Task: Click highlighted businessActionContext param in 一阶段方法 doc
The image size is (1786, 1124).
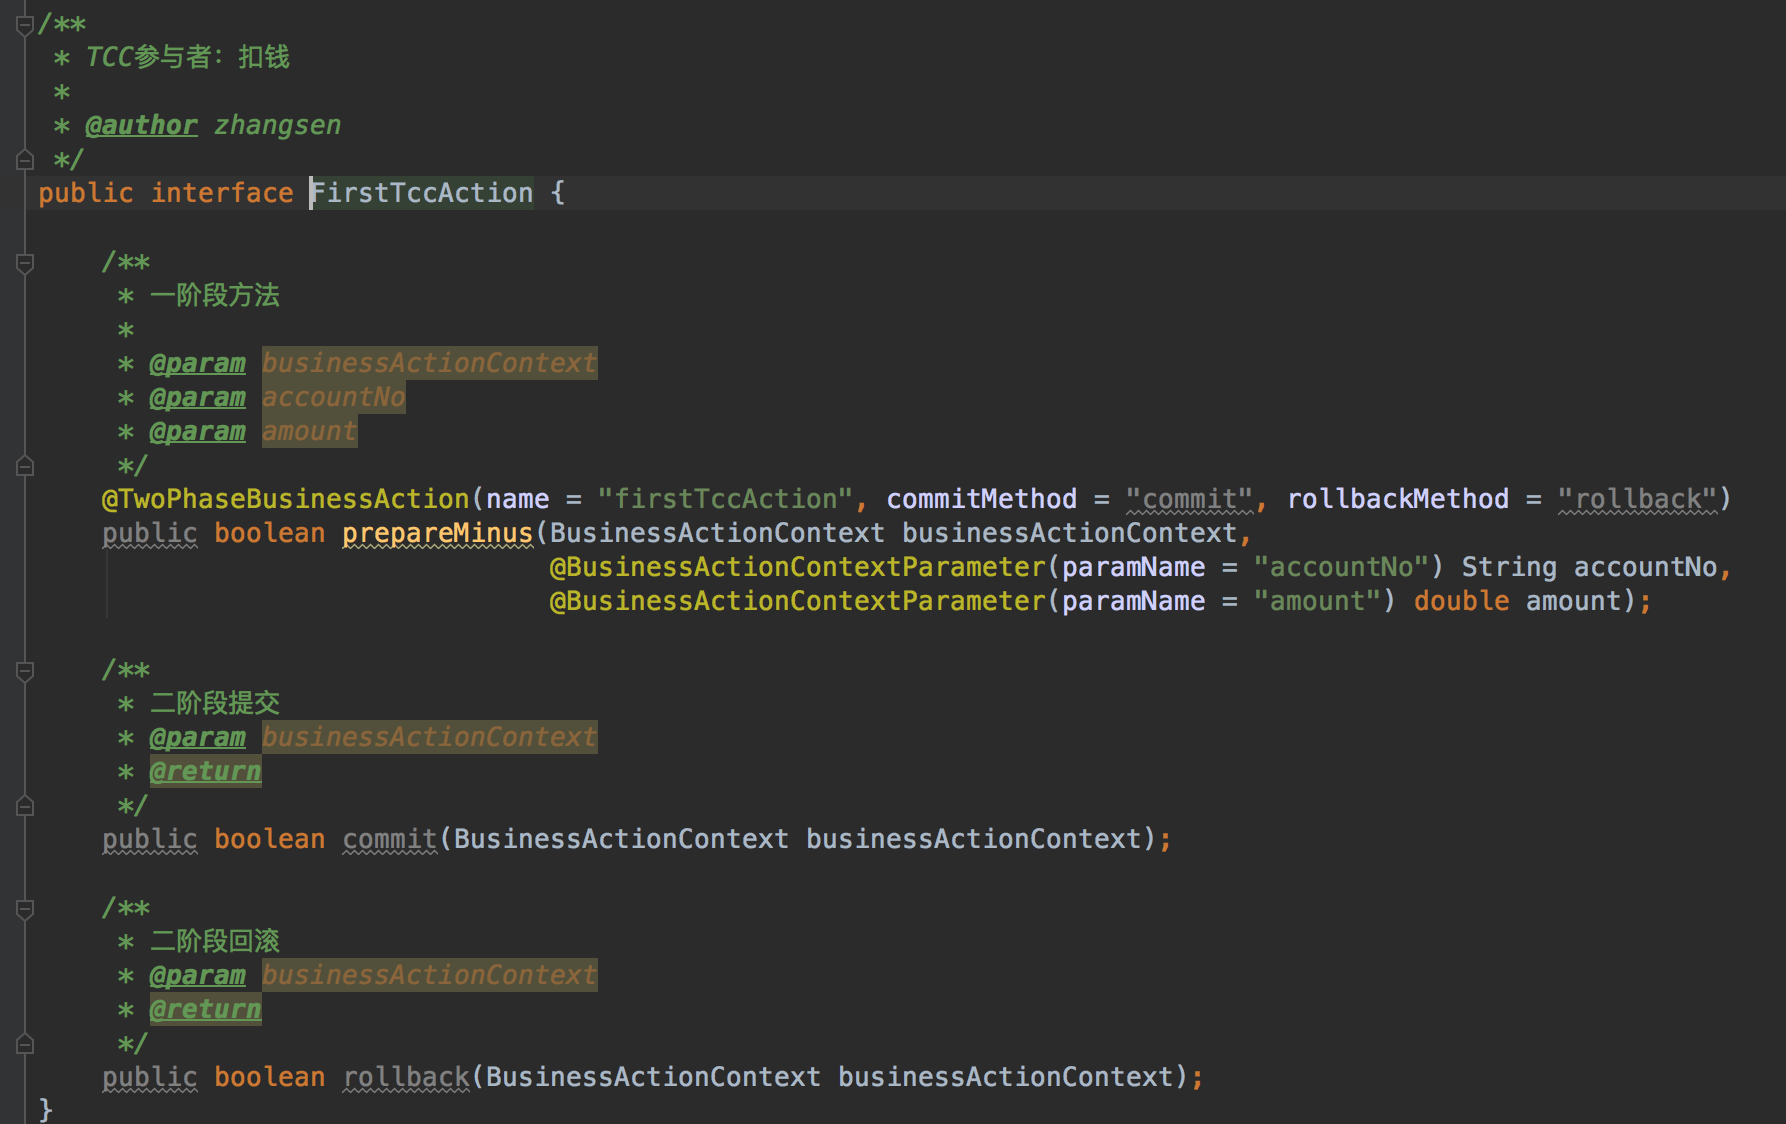Action: (430, 363)
